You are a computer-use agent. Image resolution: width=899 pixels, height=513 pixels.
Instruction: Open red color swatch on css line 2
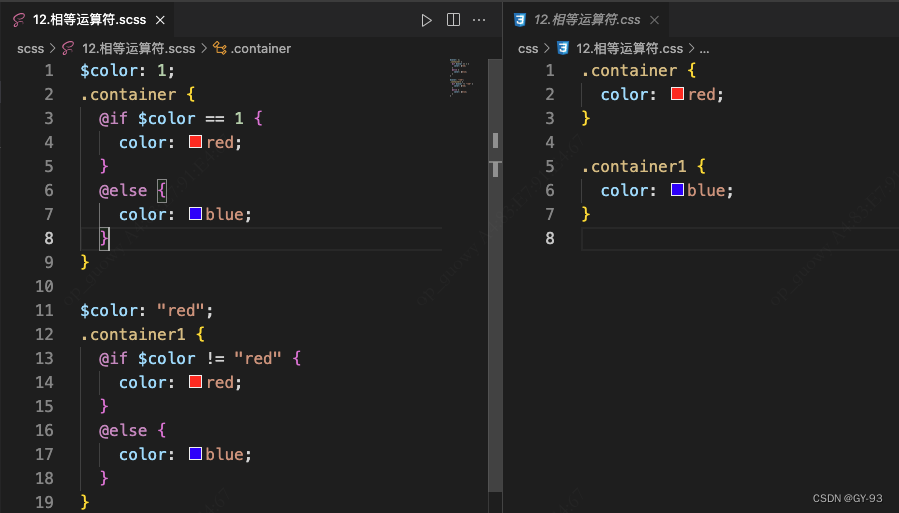[x=677, y=93]
